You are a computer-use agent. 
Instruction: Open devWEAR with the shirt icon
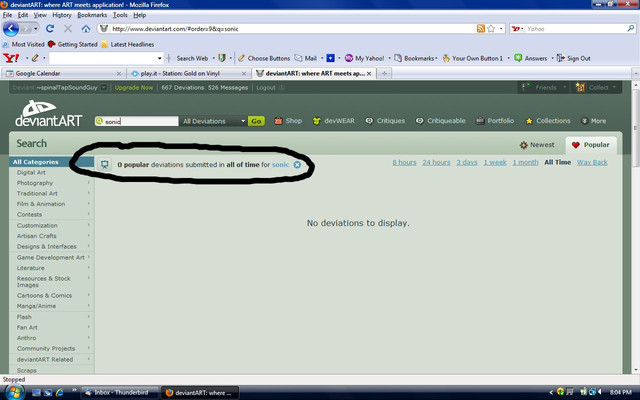pos(333,121)
